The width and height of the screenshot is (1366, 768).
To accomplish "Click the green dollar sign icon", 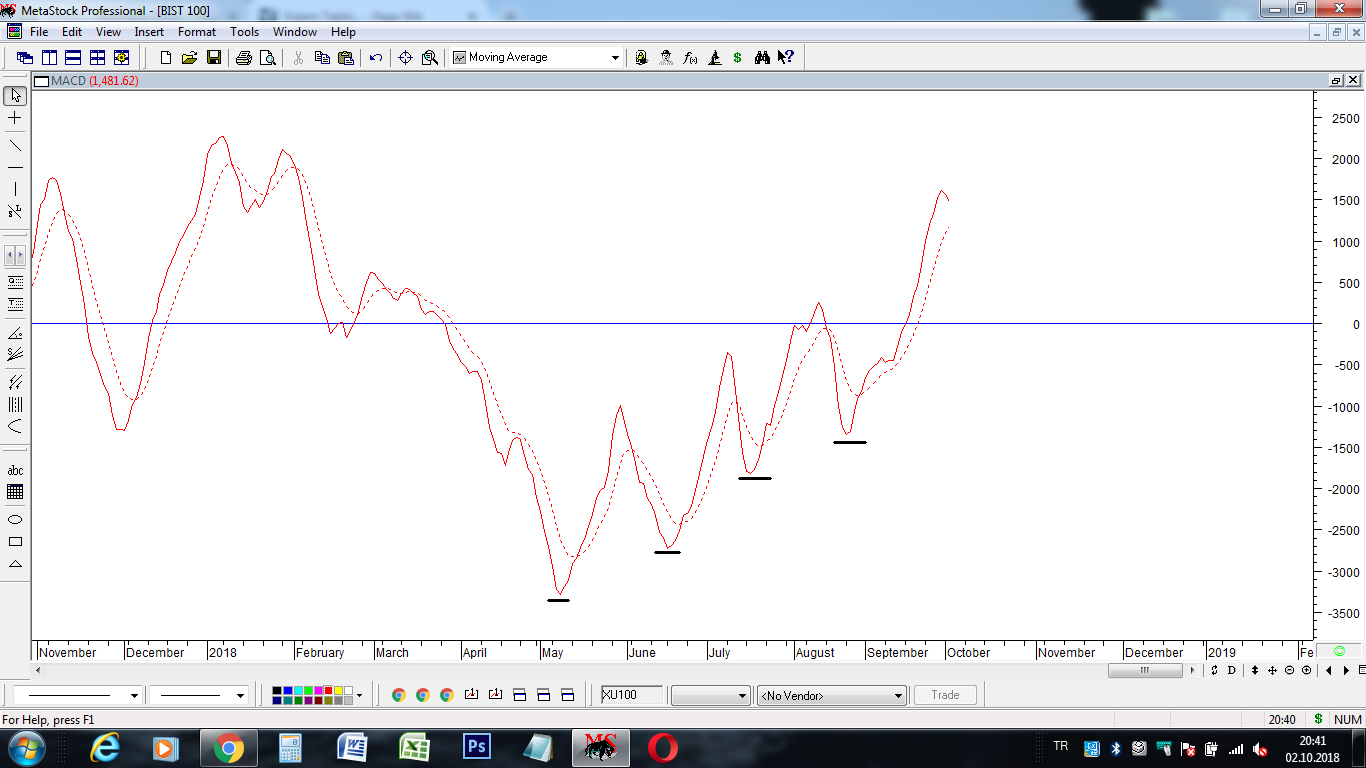I will click(x=738, y=58).
